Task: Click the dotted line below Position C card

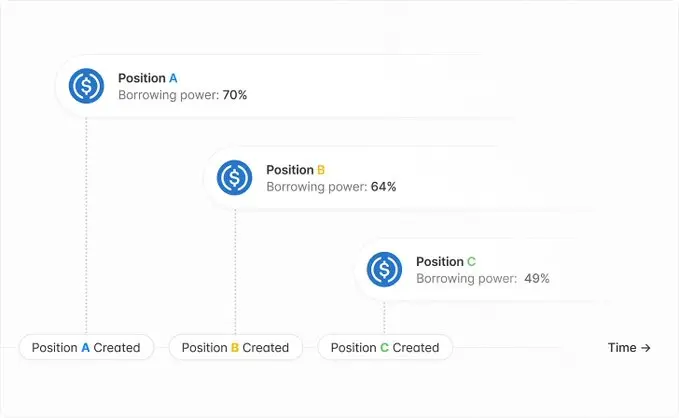Action: pyautogui.click(x=384, y=317)
